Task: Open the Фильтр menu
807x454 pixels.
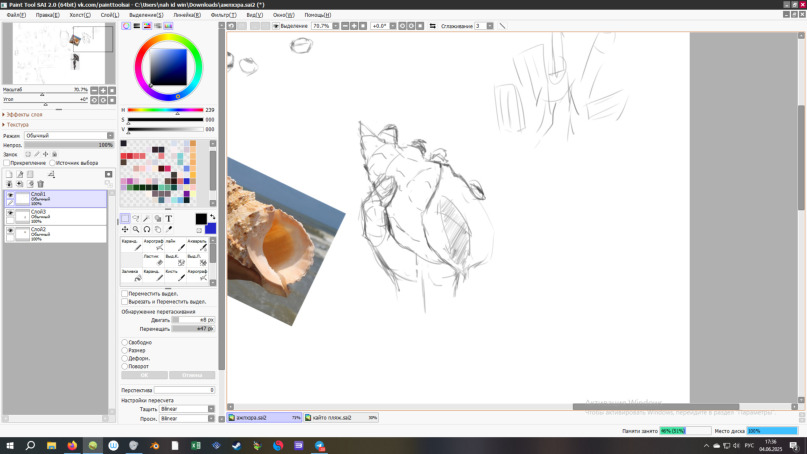Action: click(x=222, y=15)
